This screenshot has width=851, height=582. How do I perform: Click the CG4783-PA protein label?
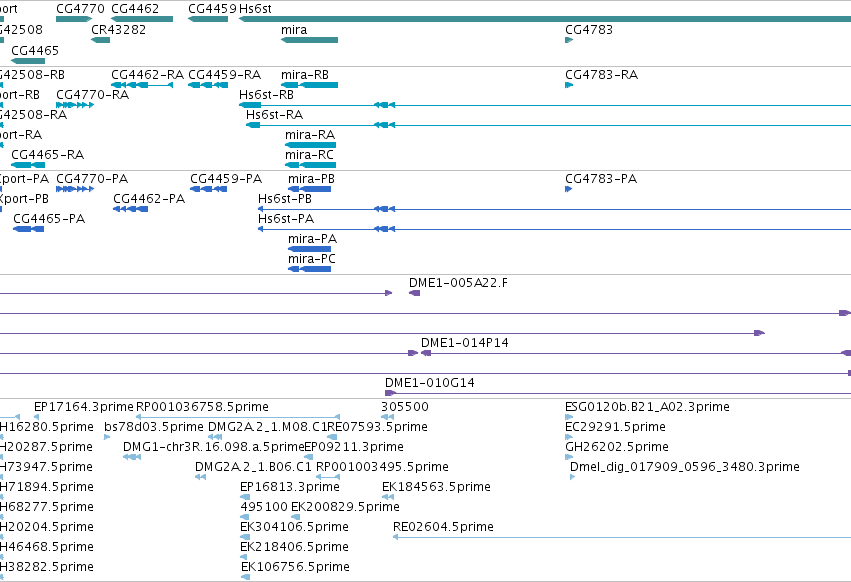pyautogui.click(x=601, y=179)
